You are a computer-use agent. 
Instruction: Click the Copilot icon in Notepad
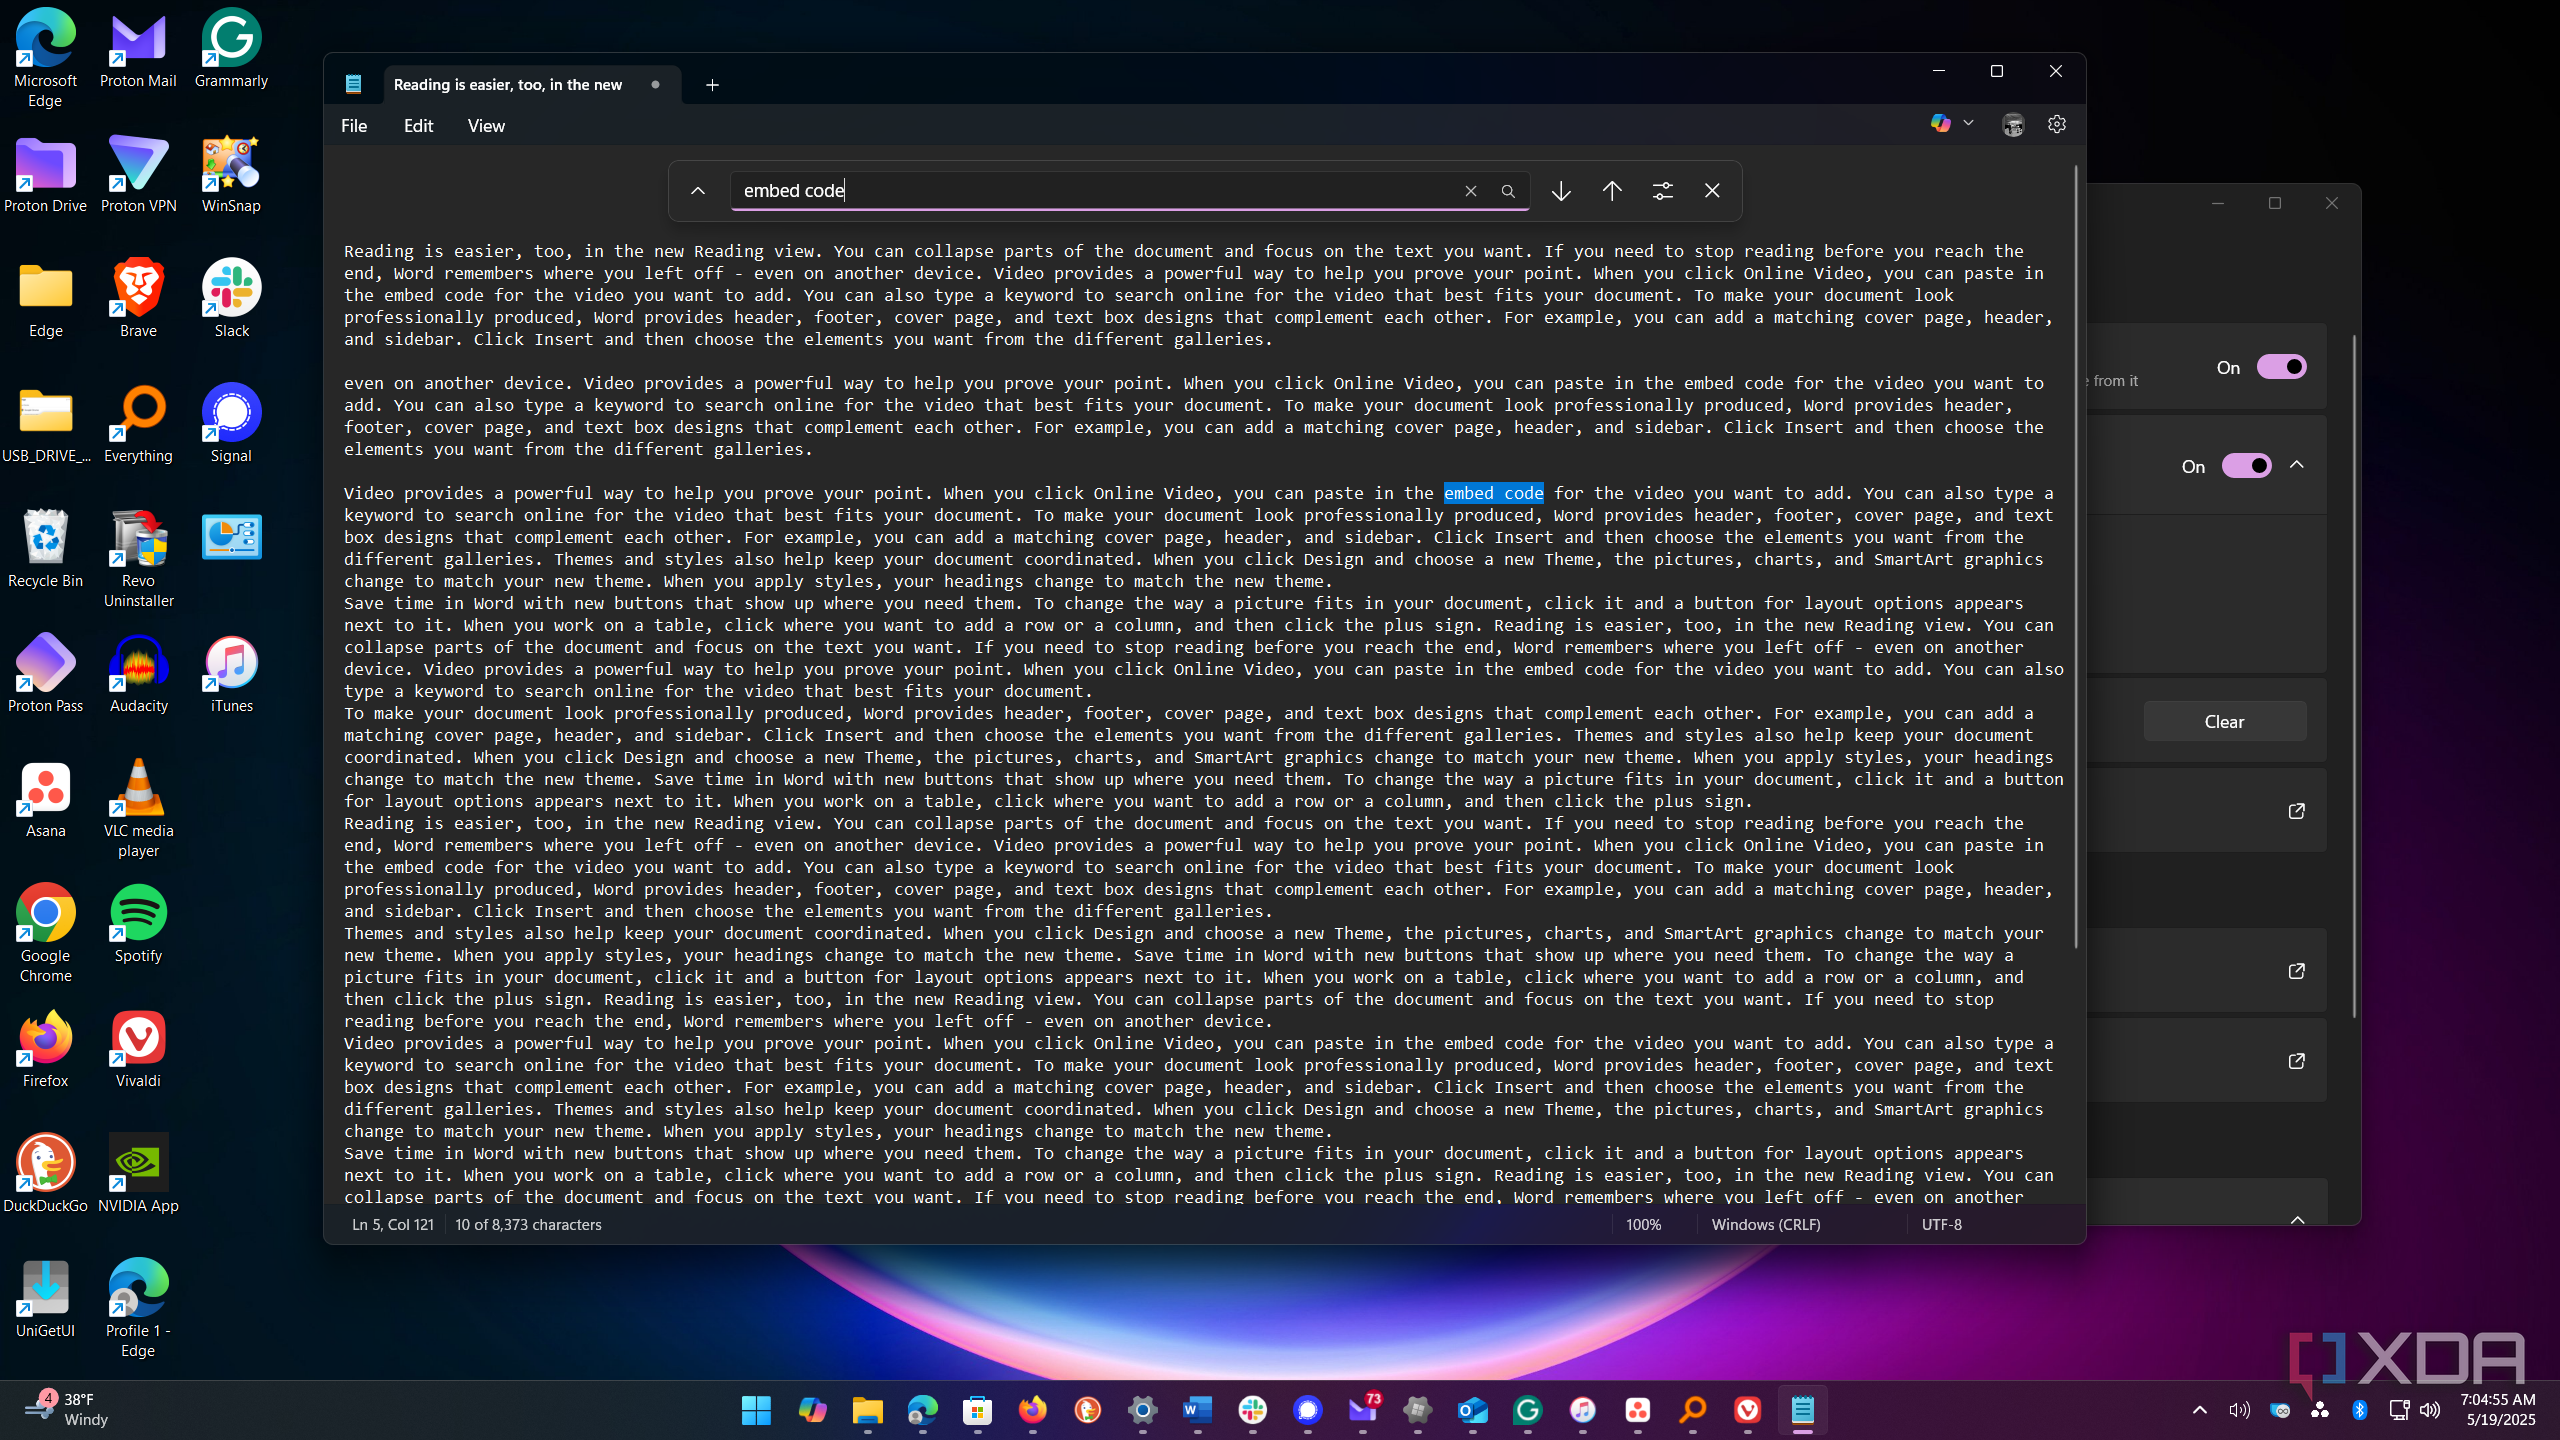click(1940, 123)
